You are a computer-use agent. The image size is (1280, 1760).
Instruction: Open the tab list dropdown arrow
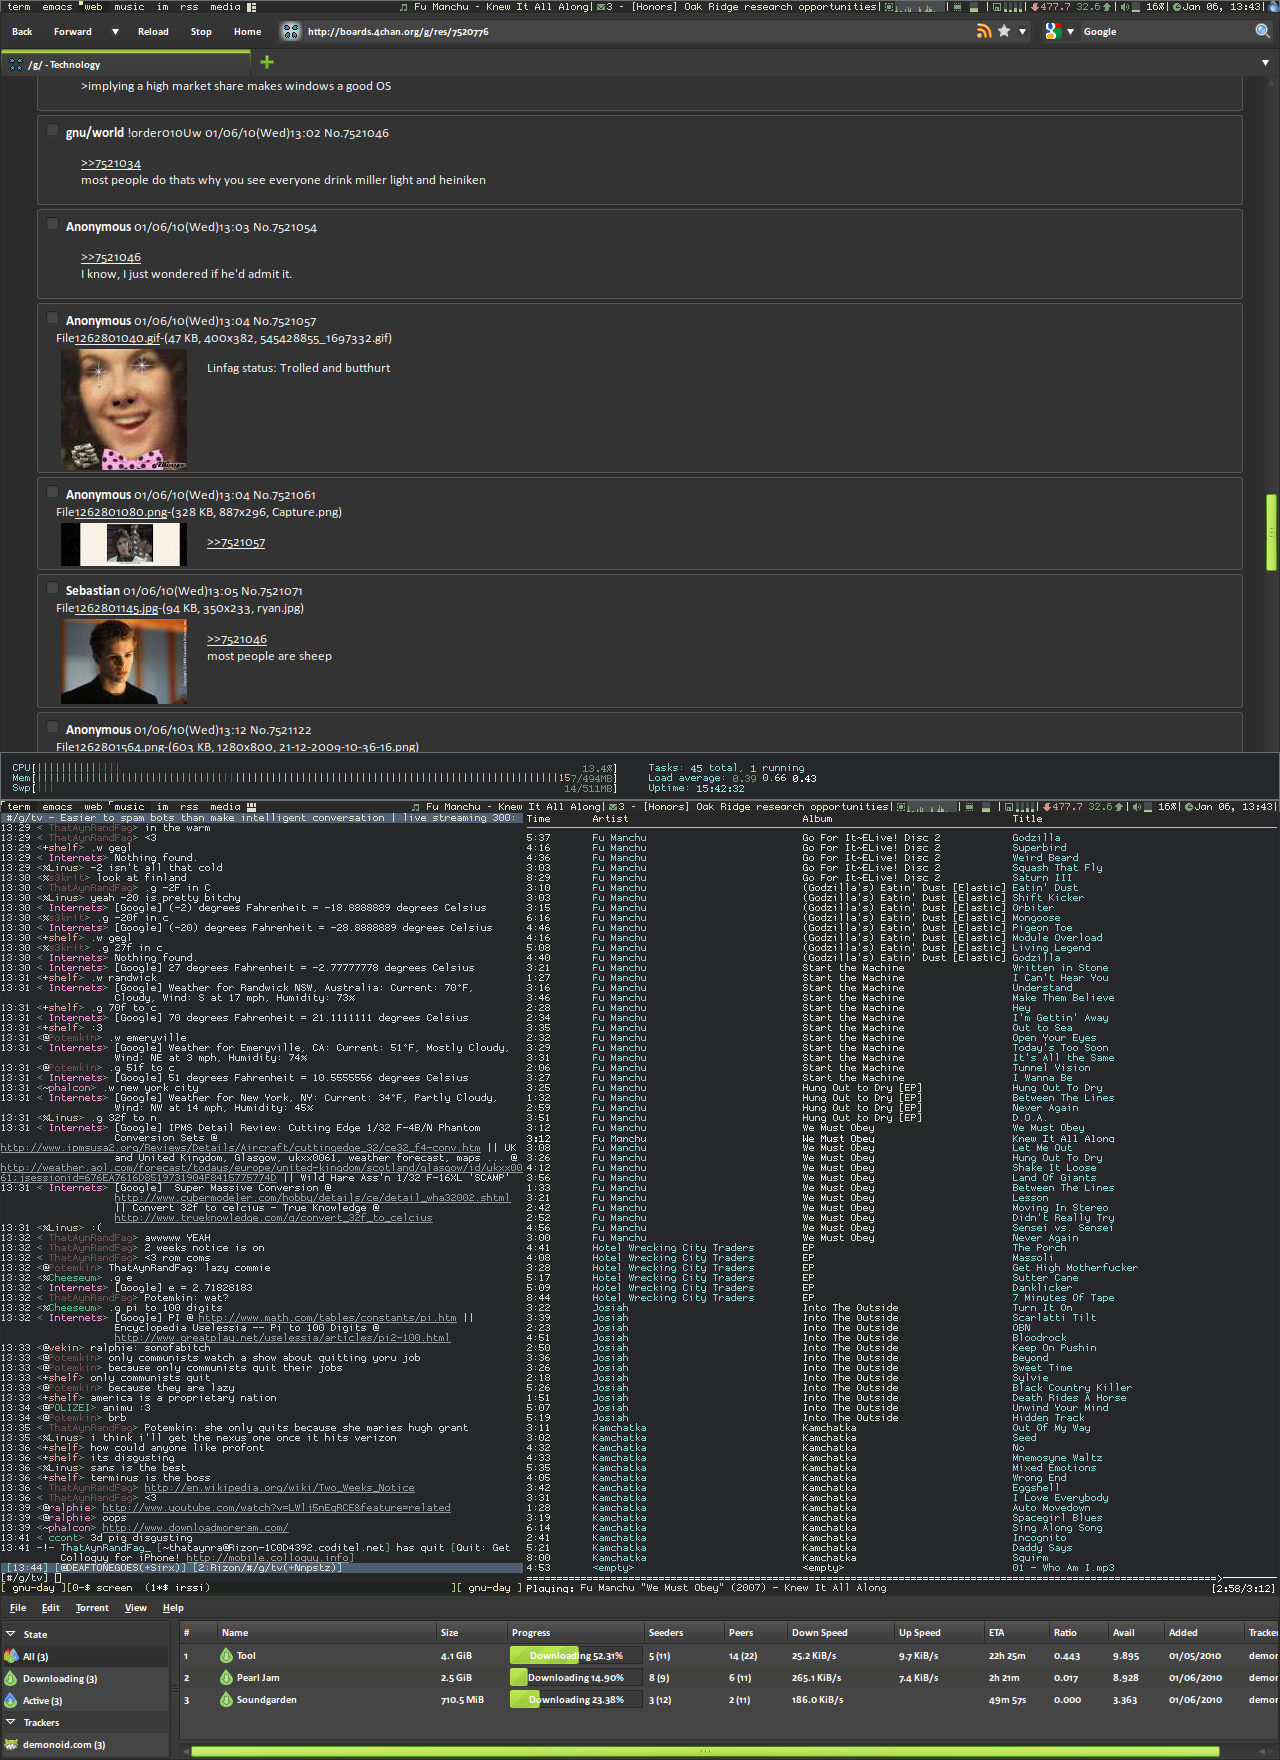tap(1265, 62)
